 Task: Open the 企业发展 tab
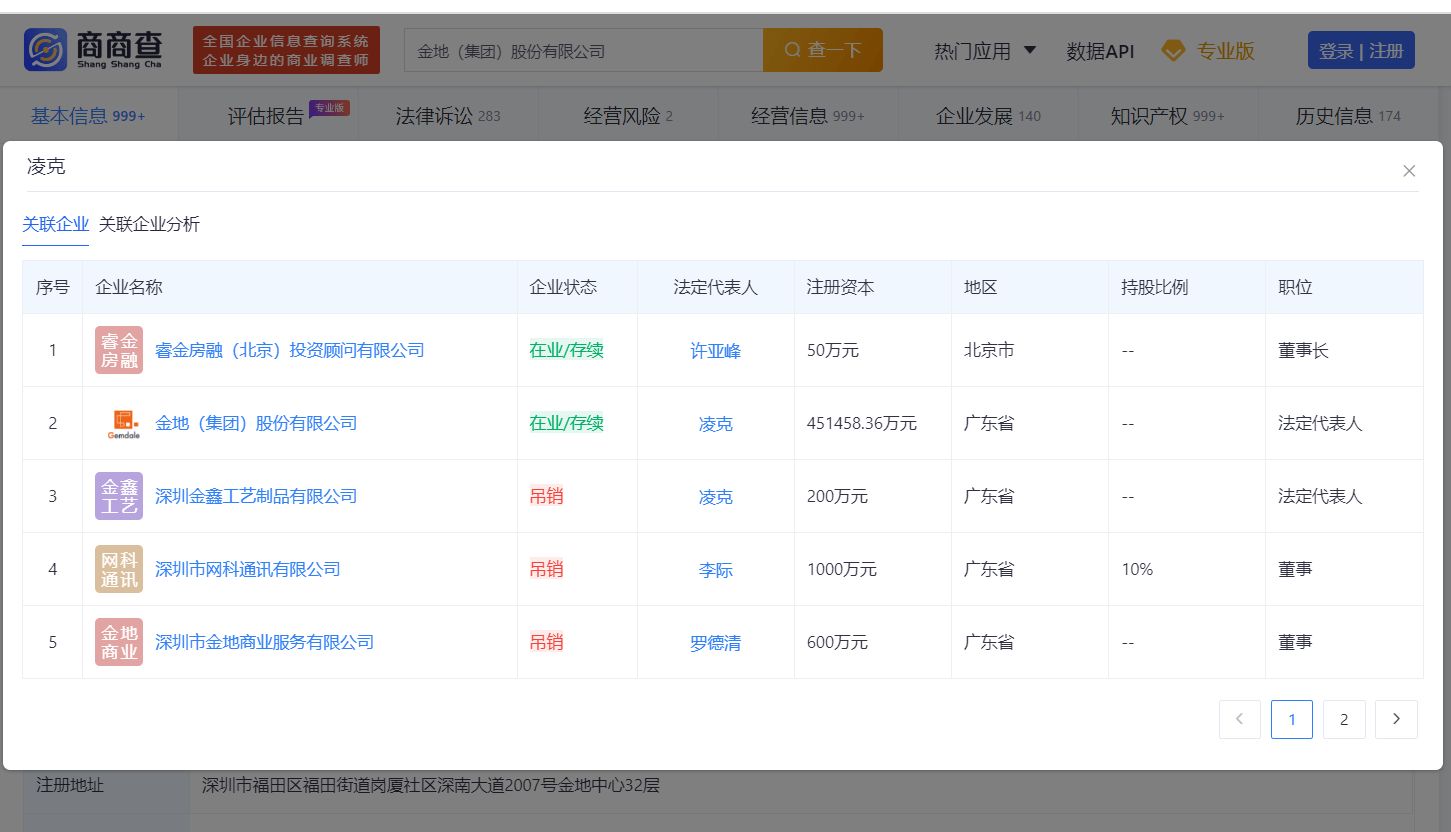pos(988,116)
